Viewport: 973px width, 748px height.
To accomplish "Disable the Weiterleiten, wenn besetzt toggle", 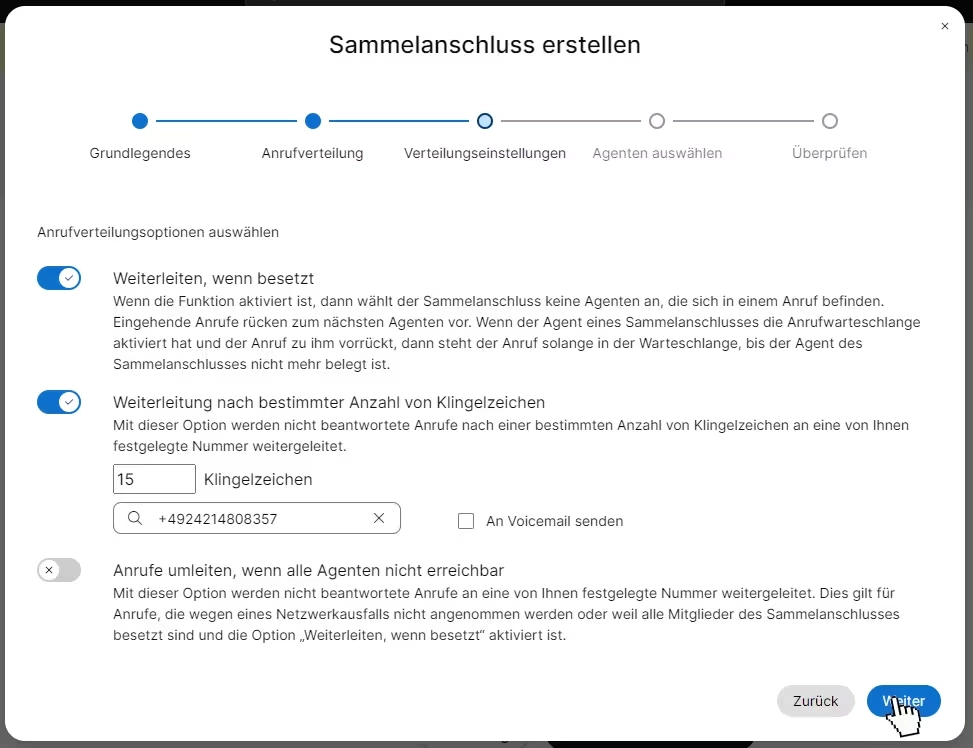I will tap(59, 278).
